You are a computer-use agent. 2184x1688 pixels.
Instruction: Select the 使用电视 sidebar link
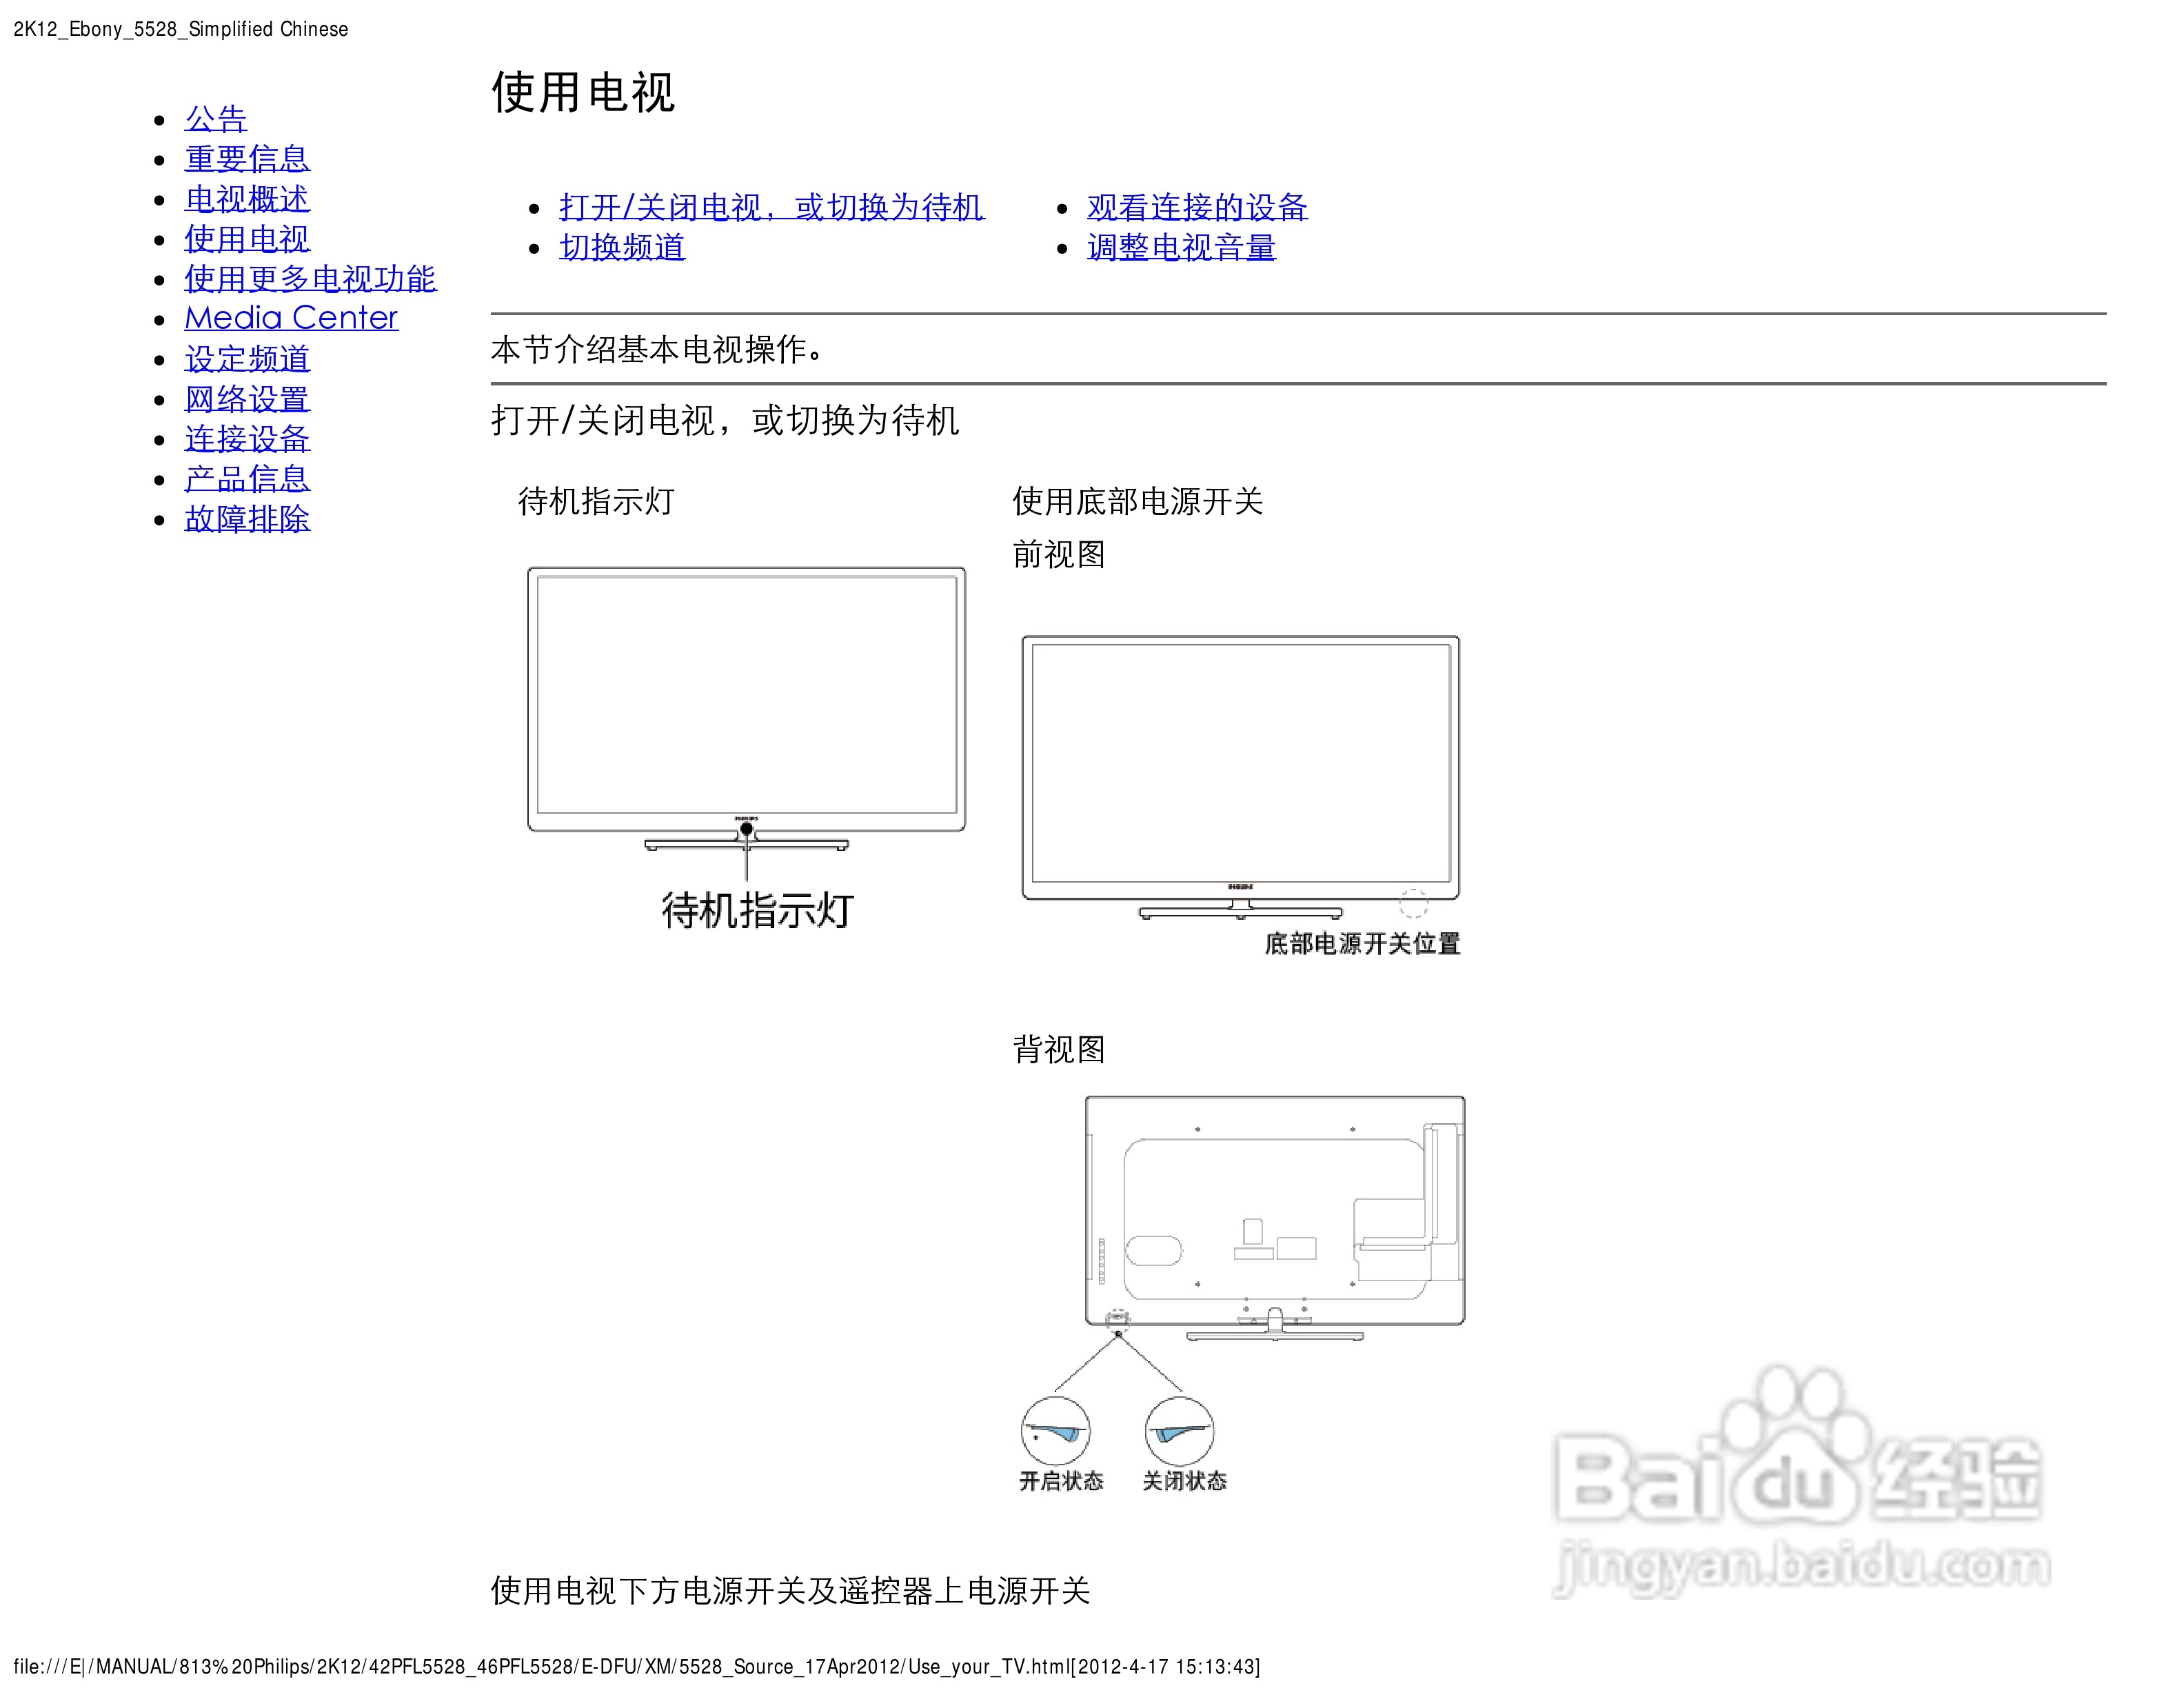[247, 239]
